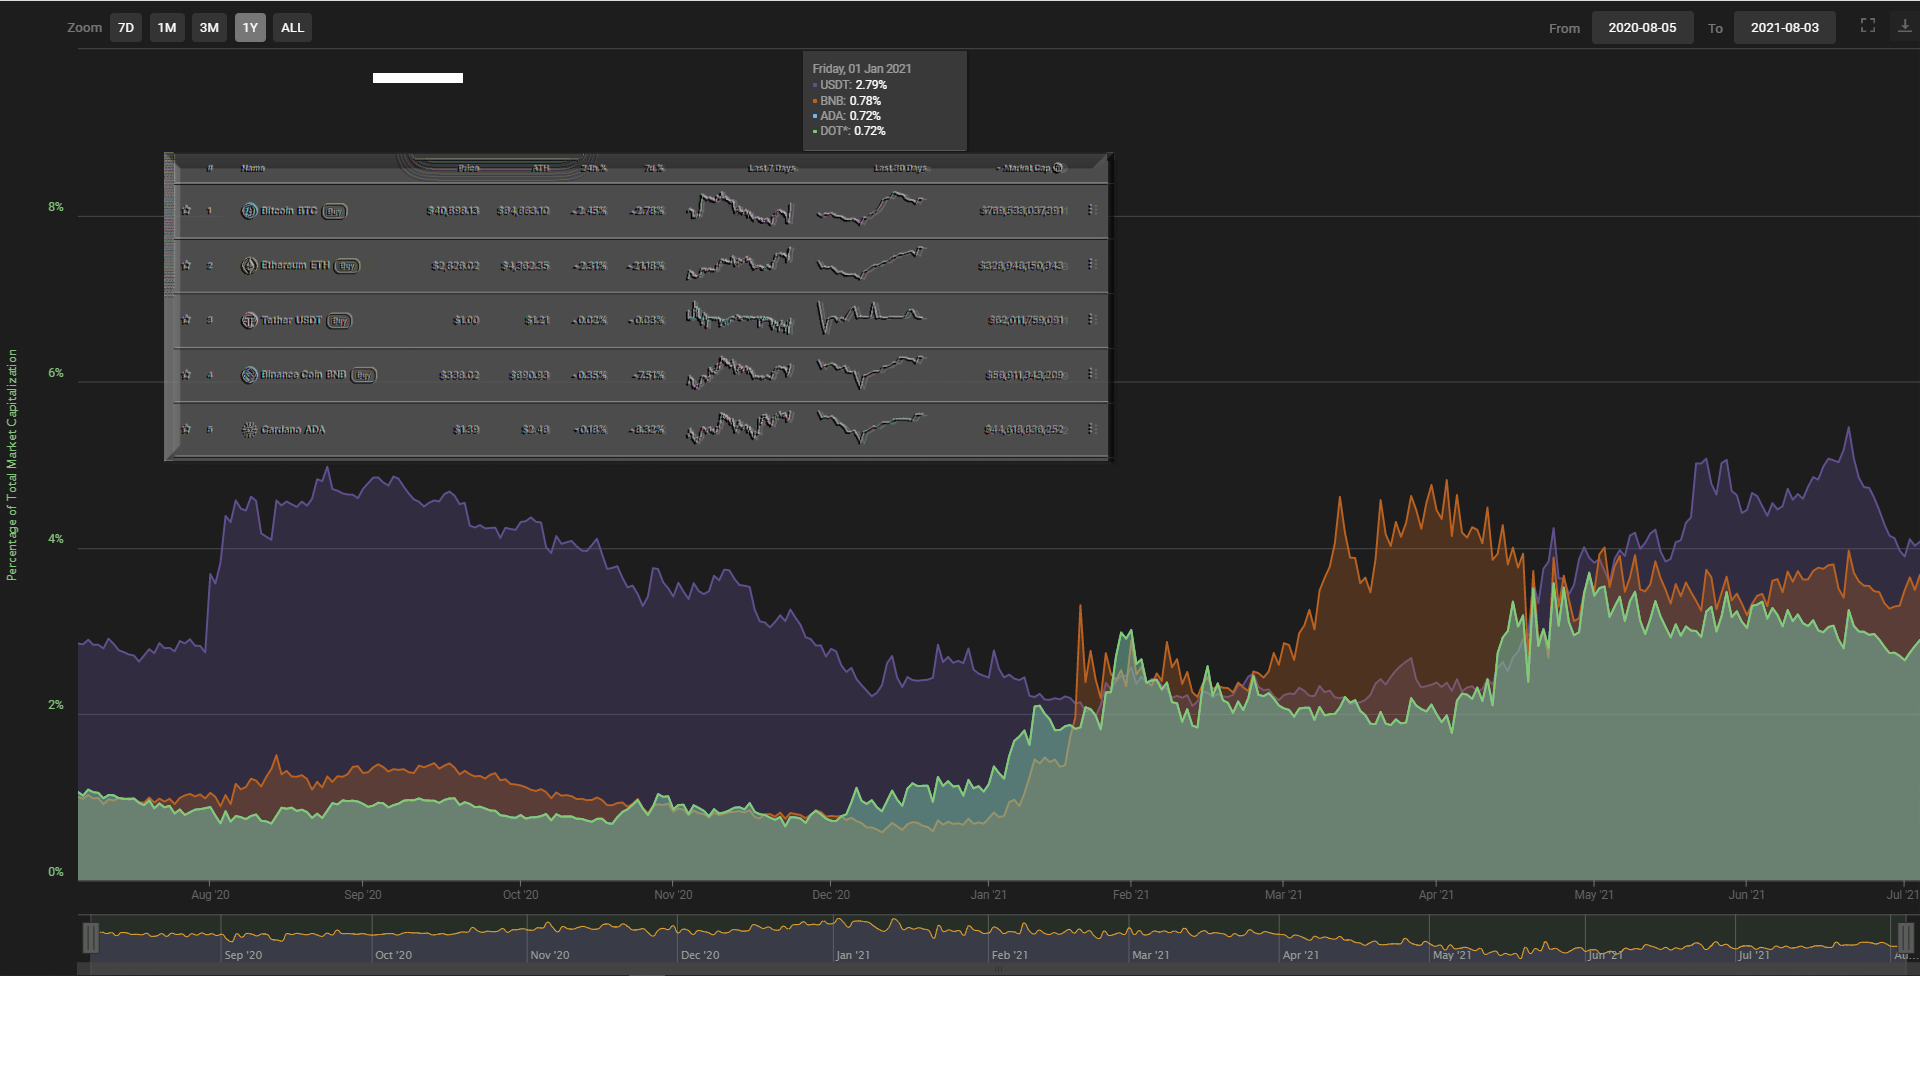Image resolution: width=1920 pixels, height=1080 pixels.
Task: Click the Cardano ADA logo icon
Action: 249,430
